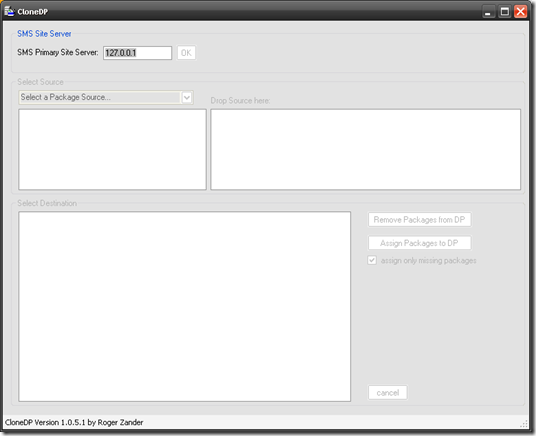The width and height of the screenshot is (536, 436).
Task: Maximize the CloneDP window
Action: [x=505, y=12]
